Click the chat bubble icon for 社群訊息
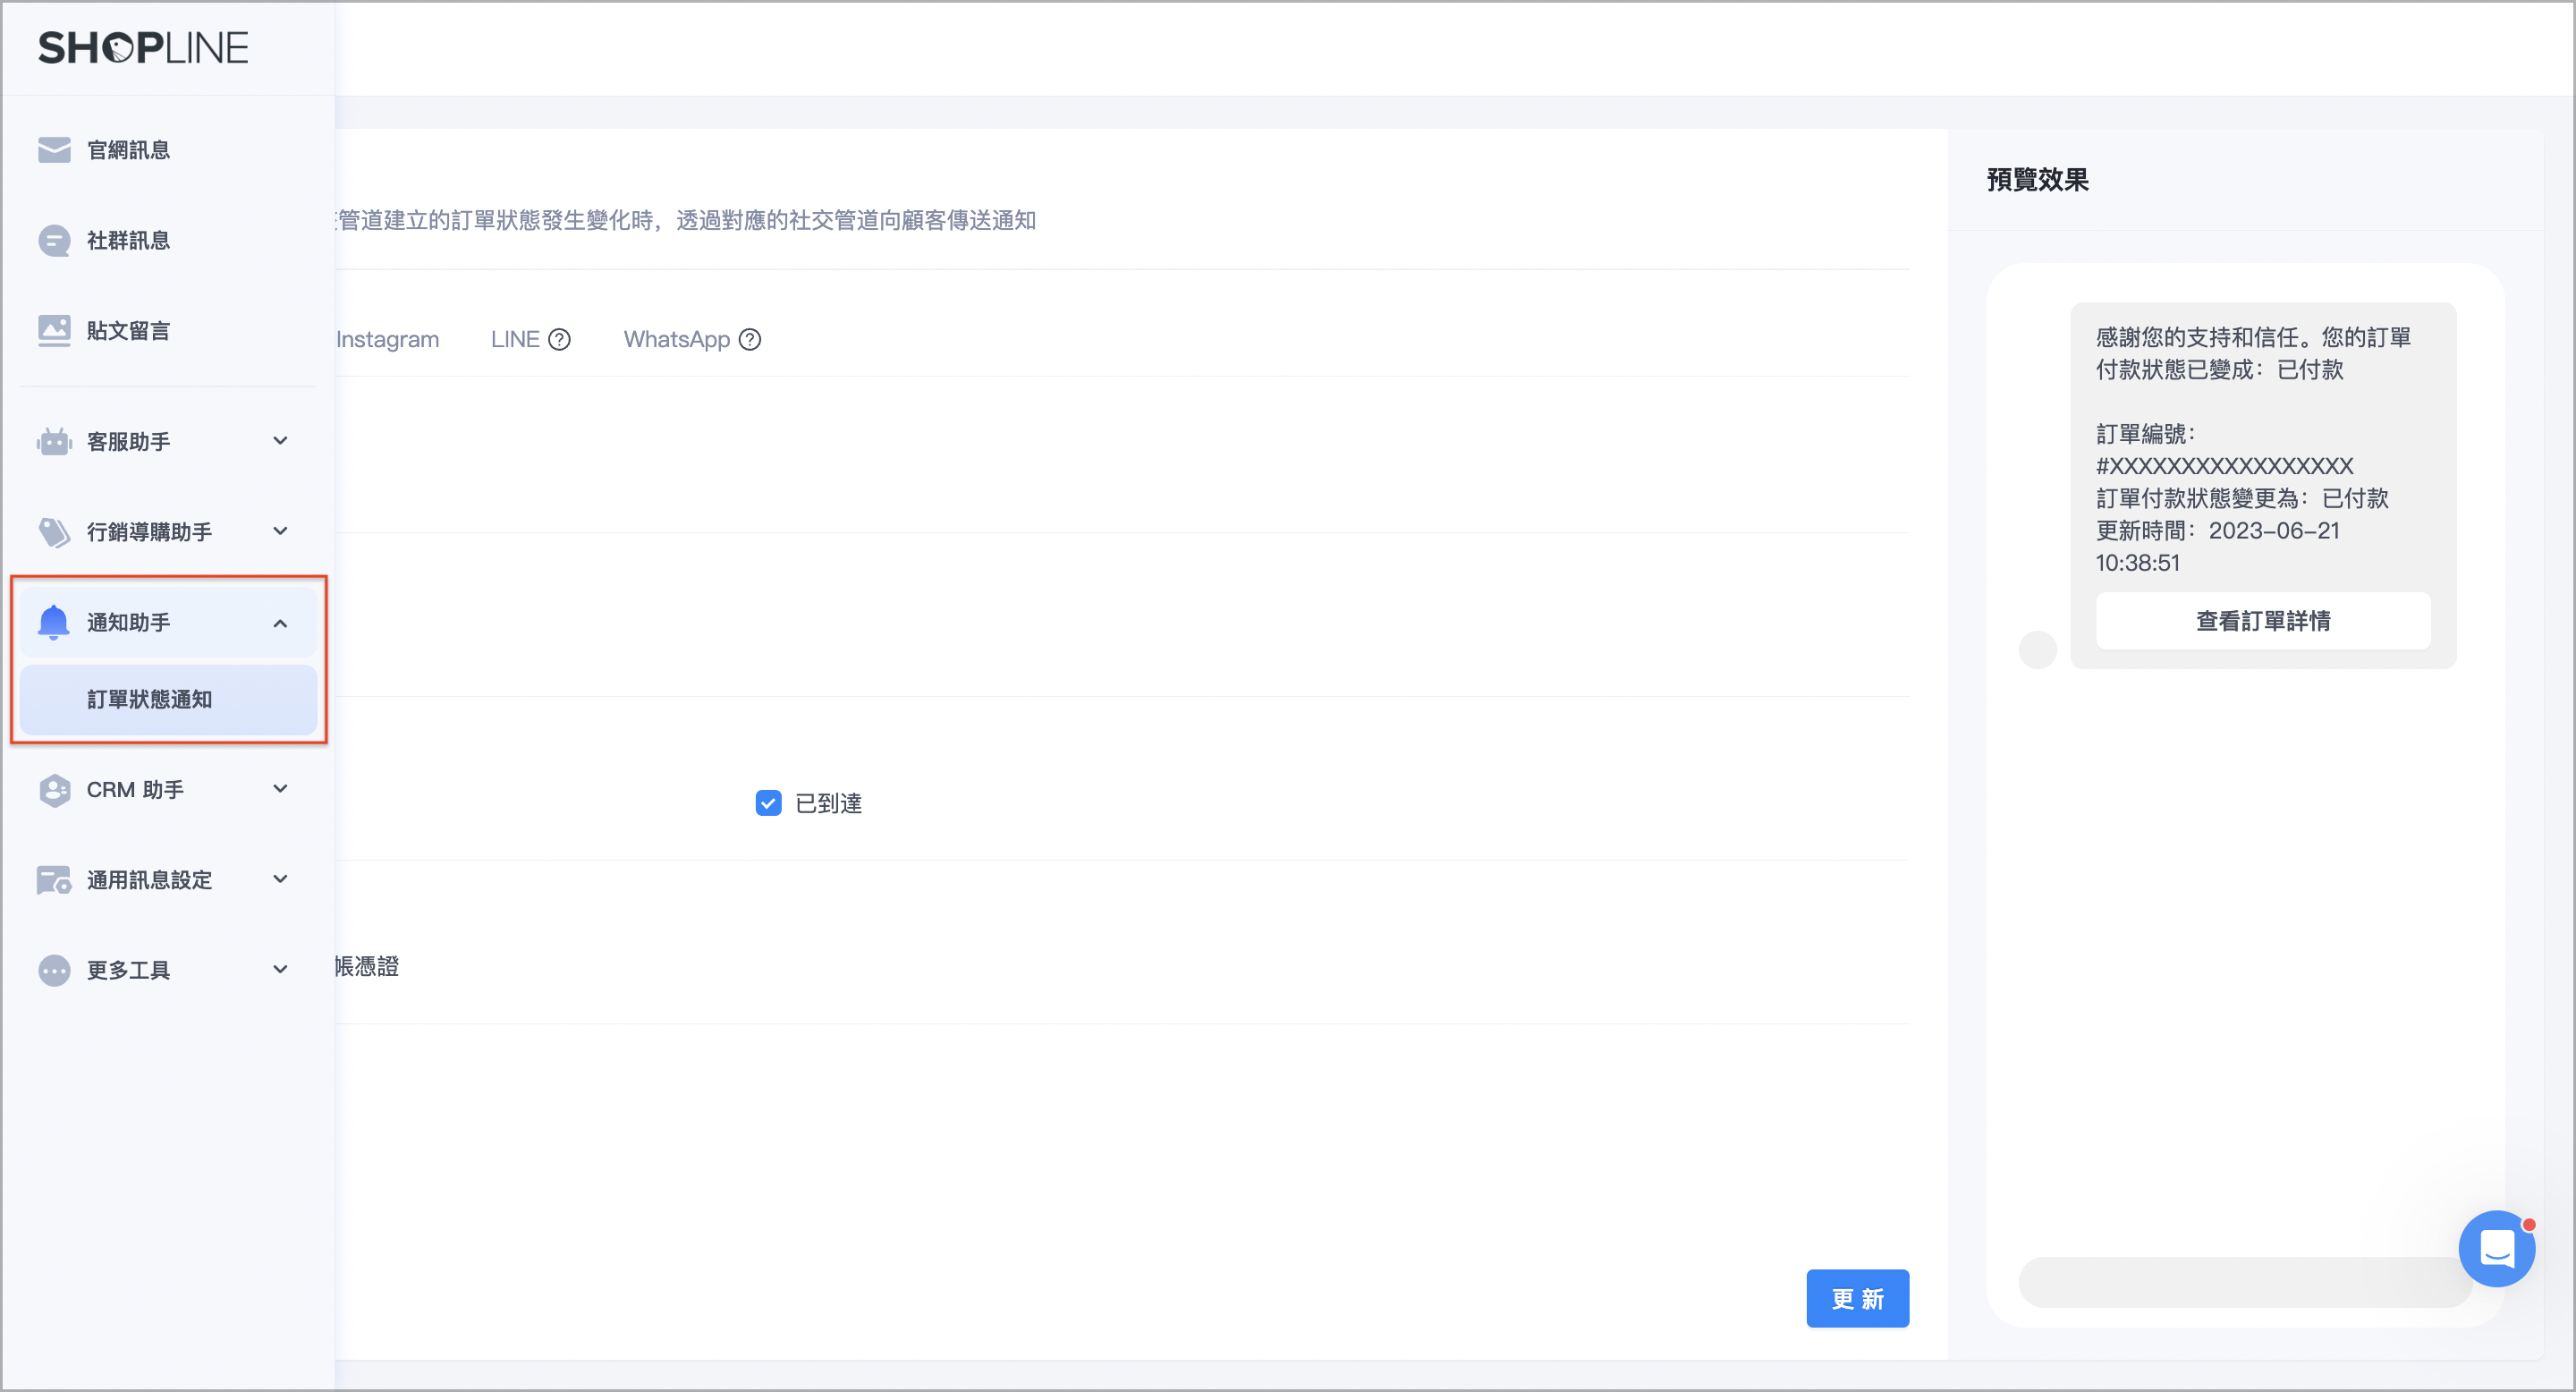The height and width of the screenshot is (1392, 2576). coord(54,241)
